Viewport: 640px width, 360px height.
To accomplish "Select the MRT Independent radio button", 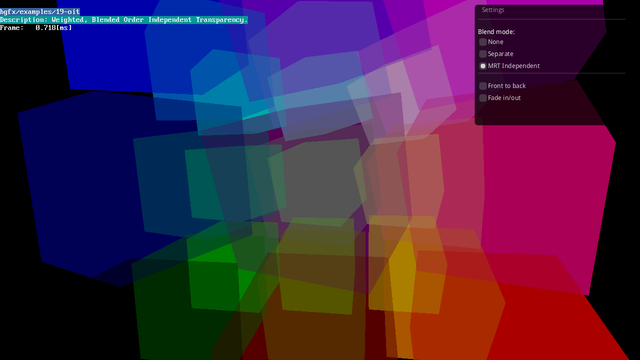I will tap(483, 66).
